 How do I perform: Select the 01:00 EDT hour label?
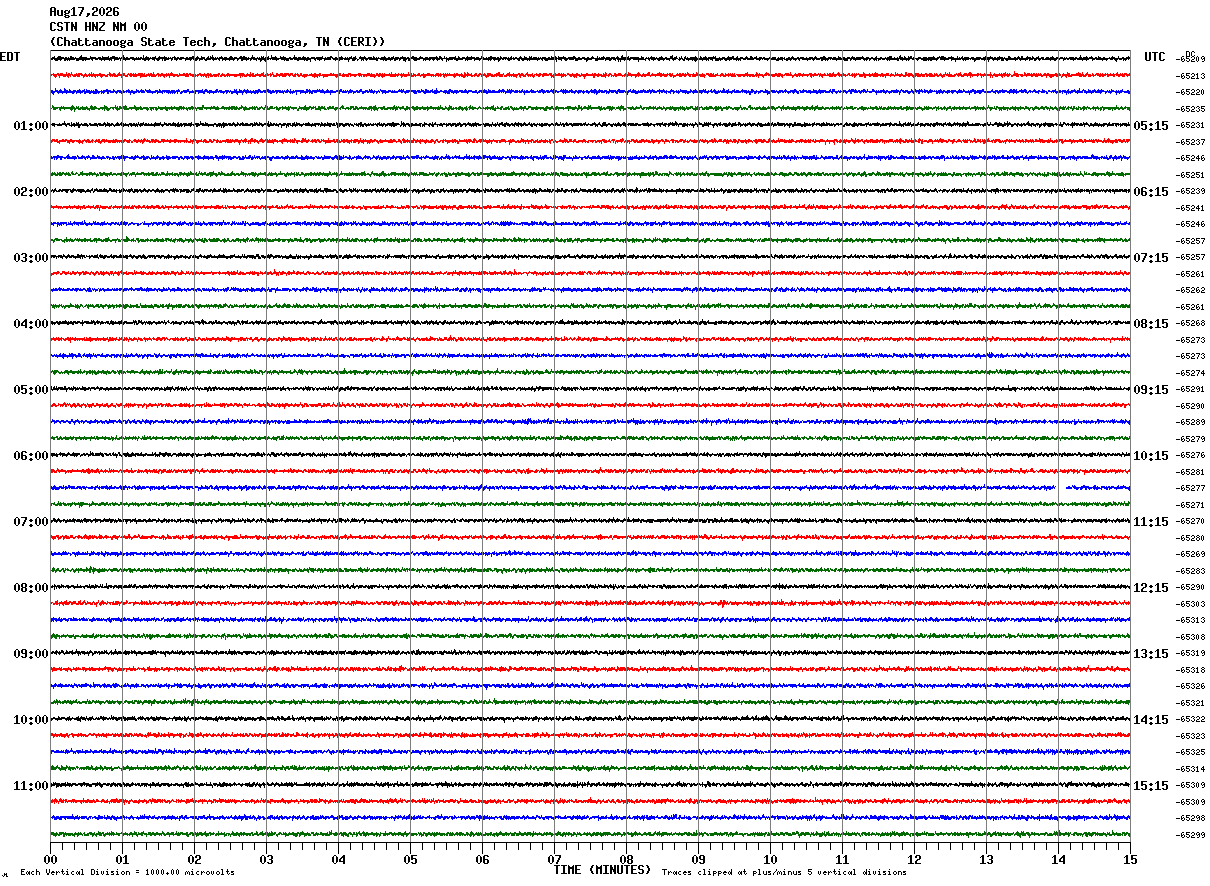click(x=31, y=126)
